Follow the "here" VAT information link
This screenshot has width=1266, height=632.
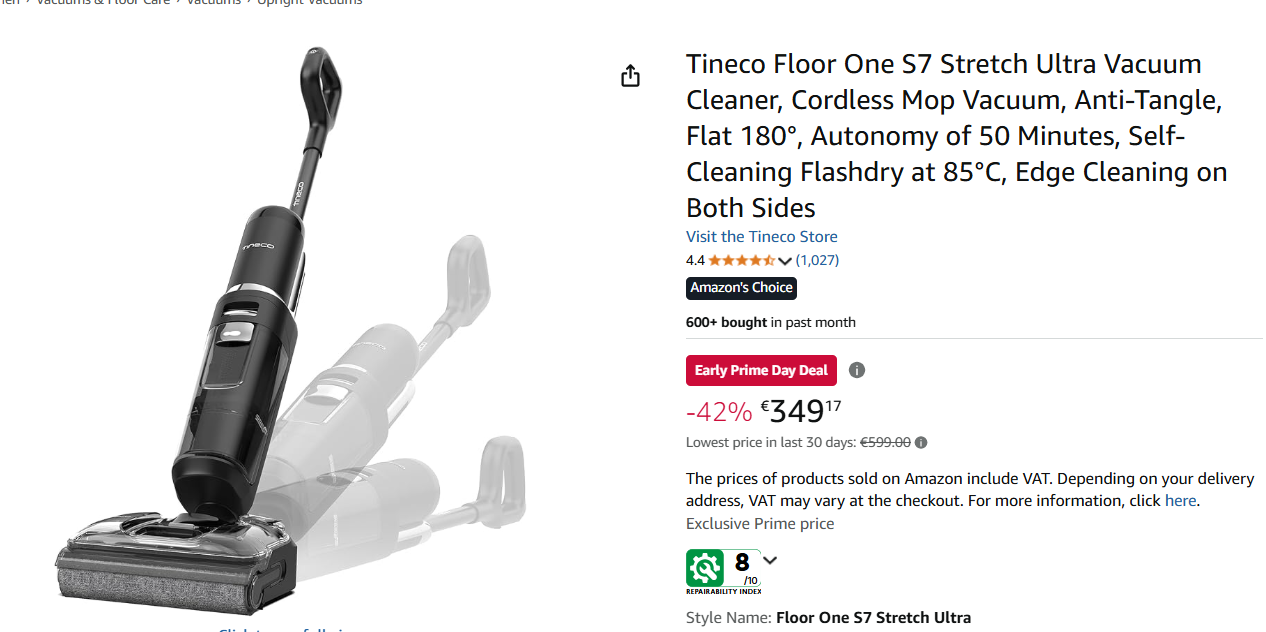pos(1180,501)
